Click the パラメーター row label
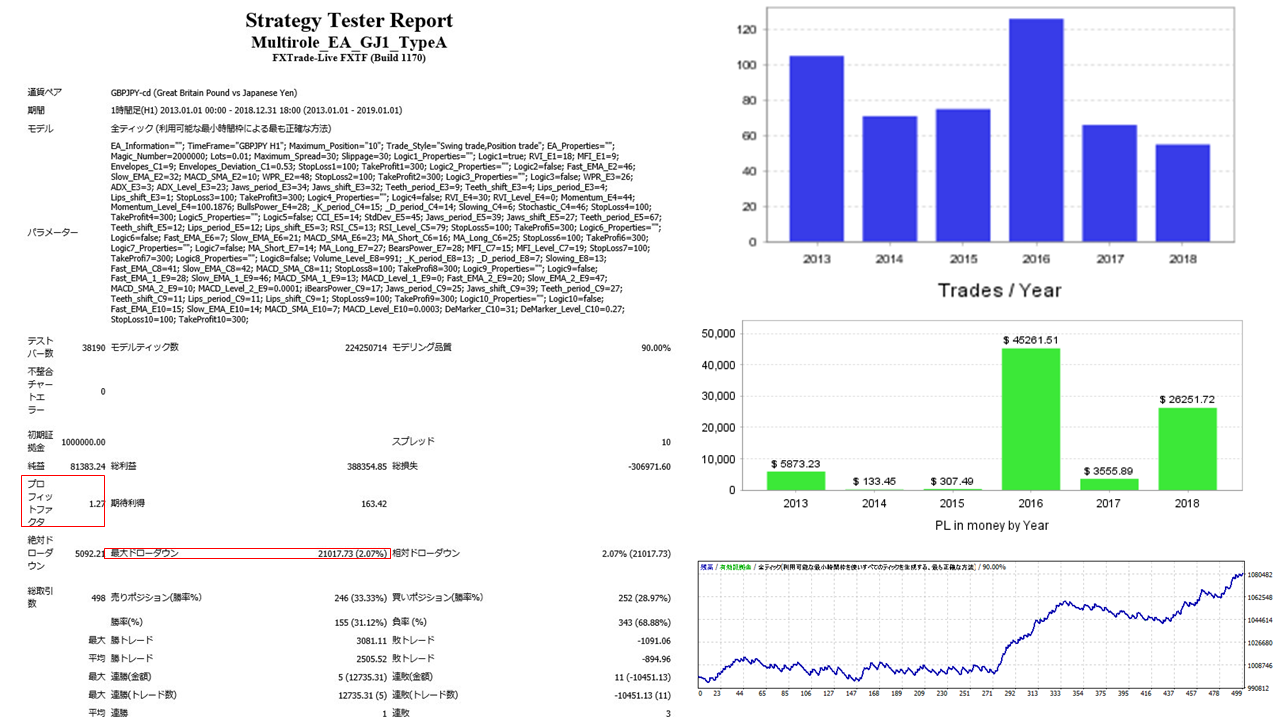The image size is (1280, 720). pos(52,232)
